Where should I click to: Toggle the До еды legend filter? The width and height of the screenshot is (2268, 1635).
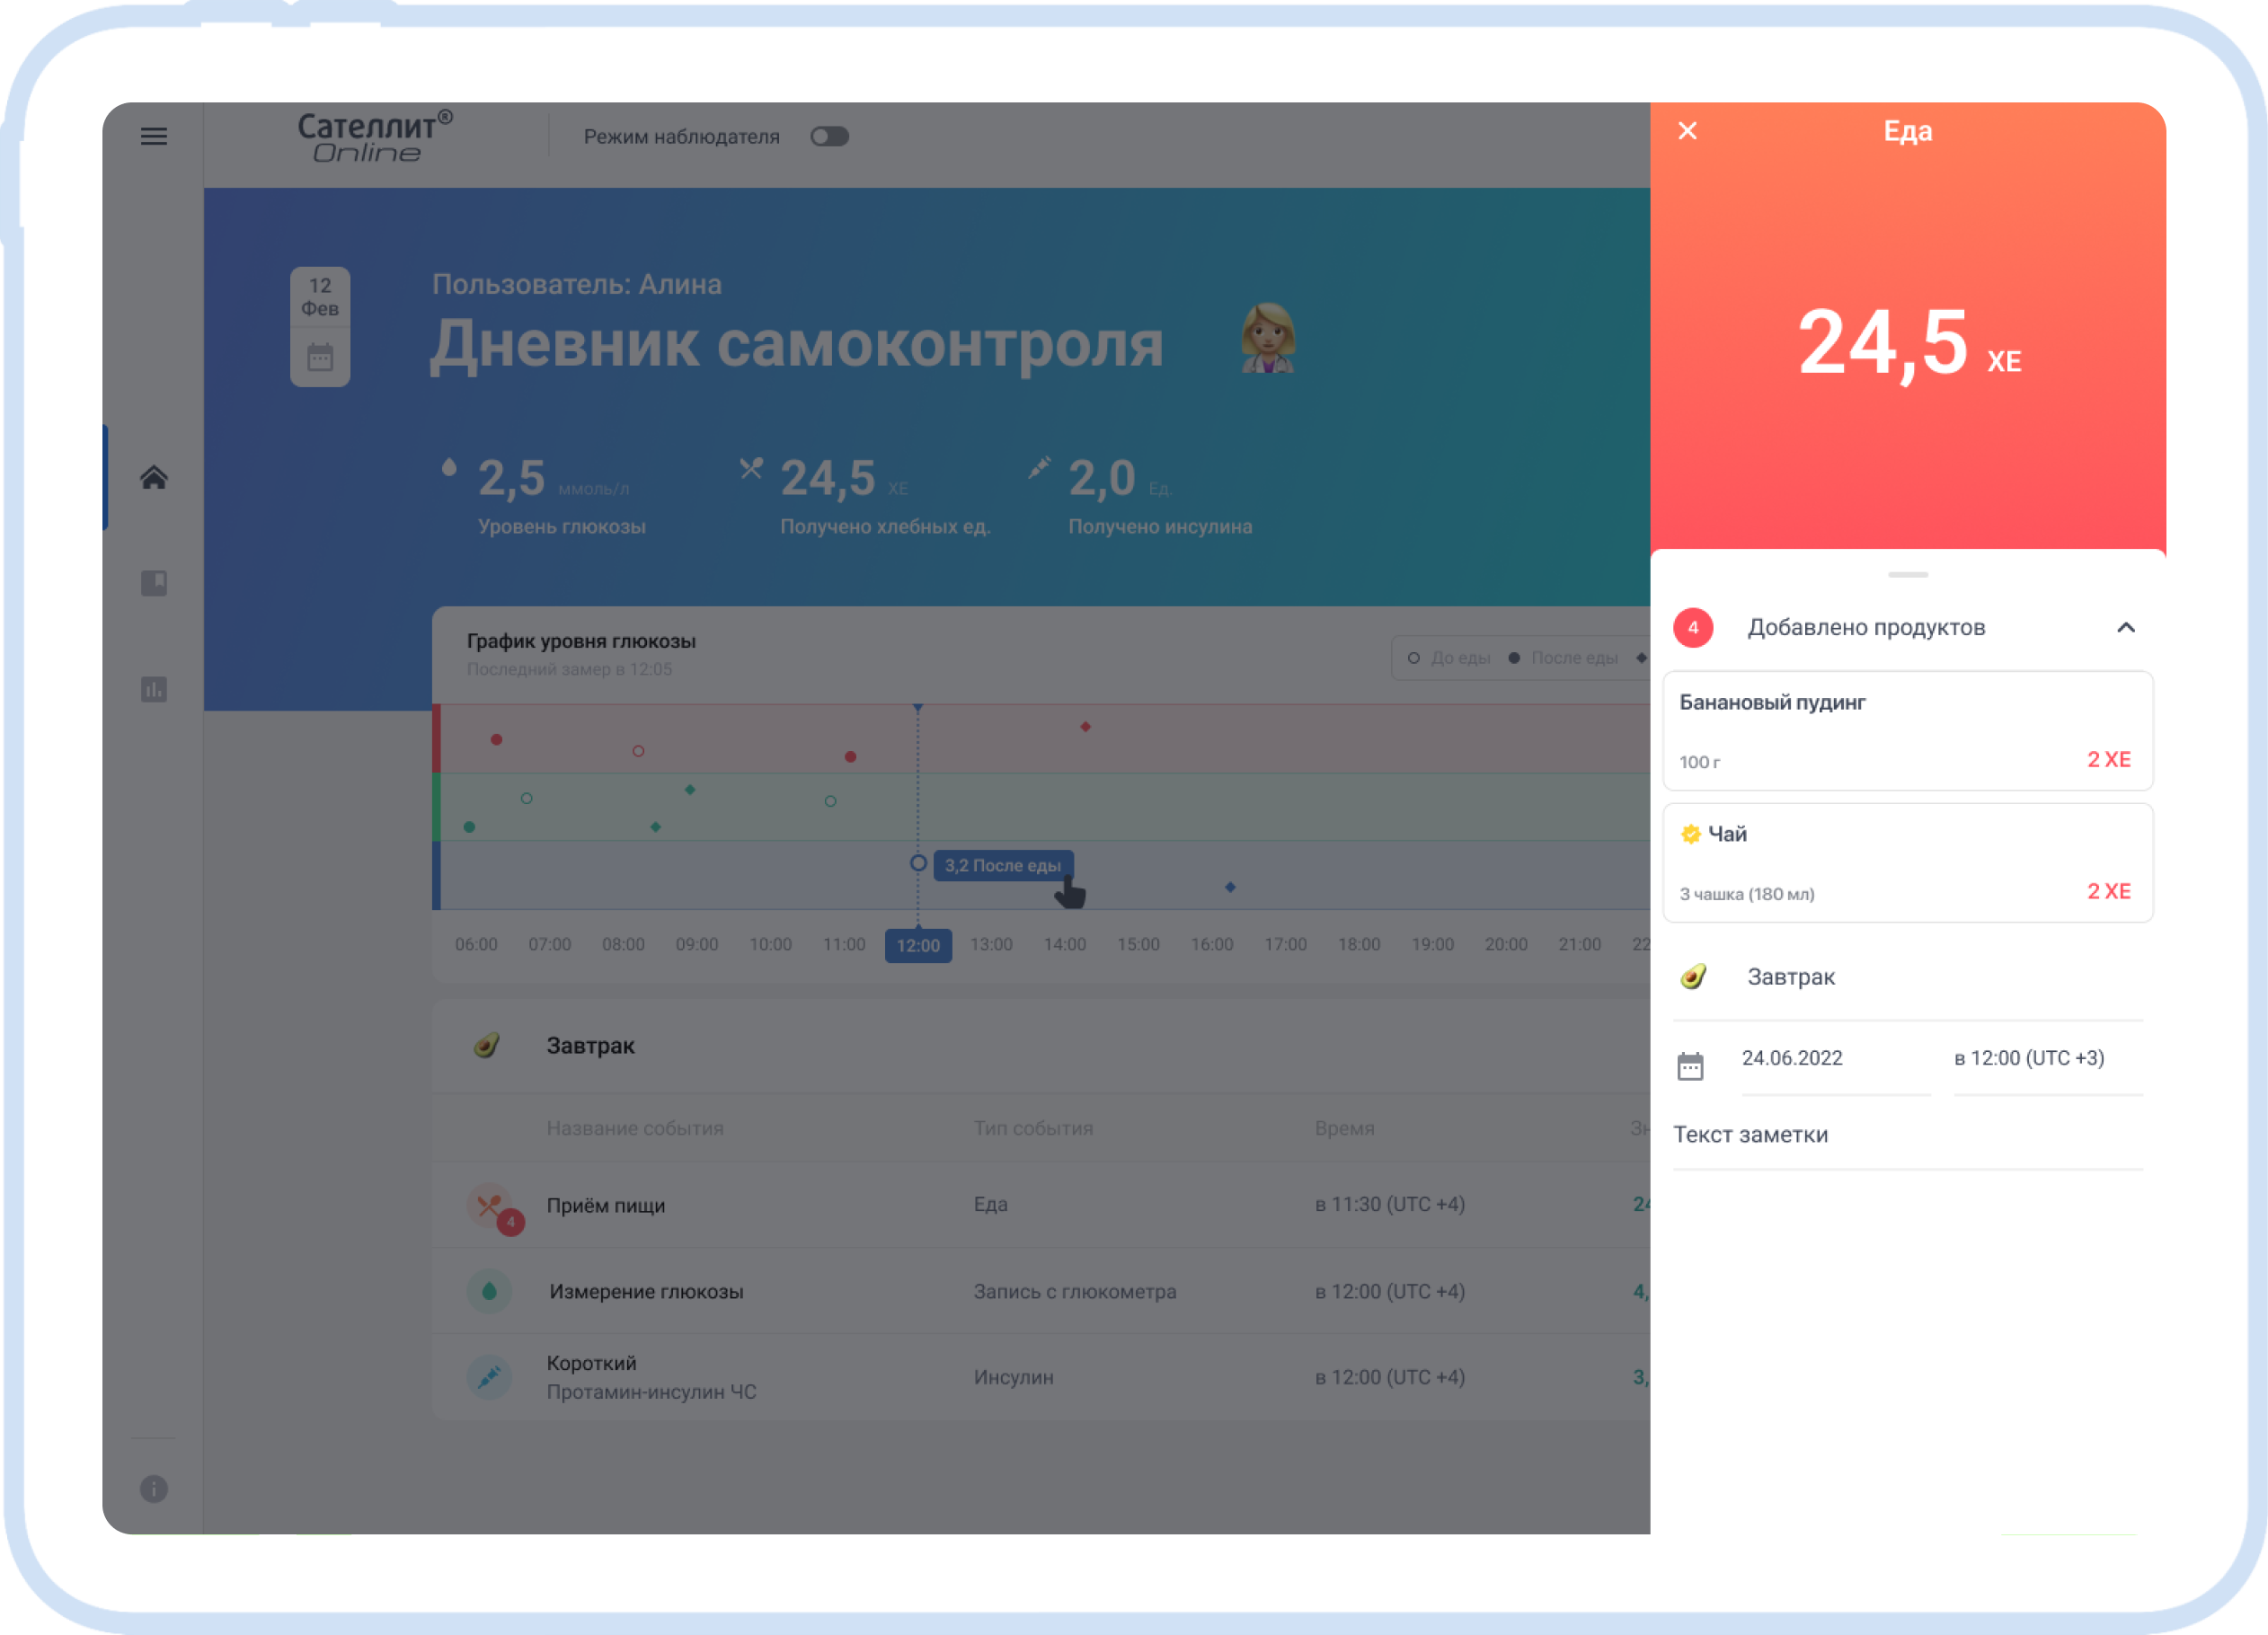(1449, 658)
